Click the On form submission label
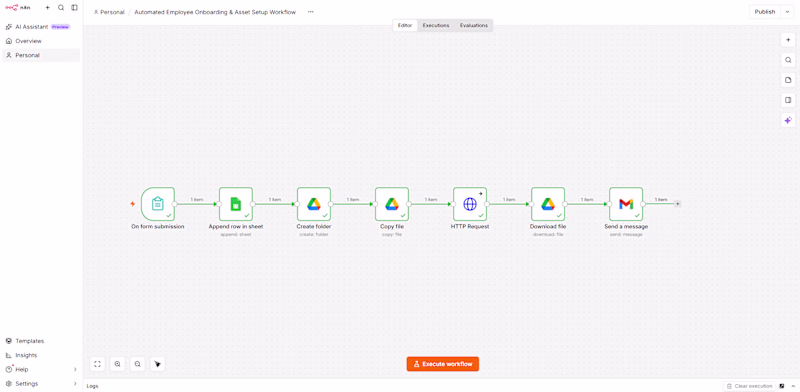800x392 pixels. coord(158,227)
